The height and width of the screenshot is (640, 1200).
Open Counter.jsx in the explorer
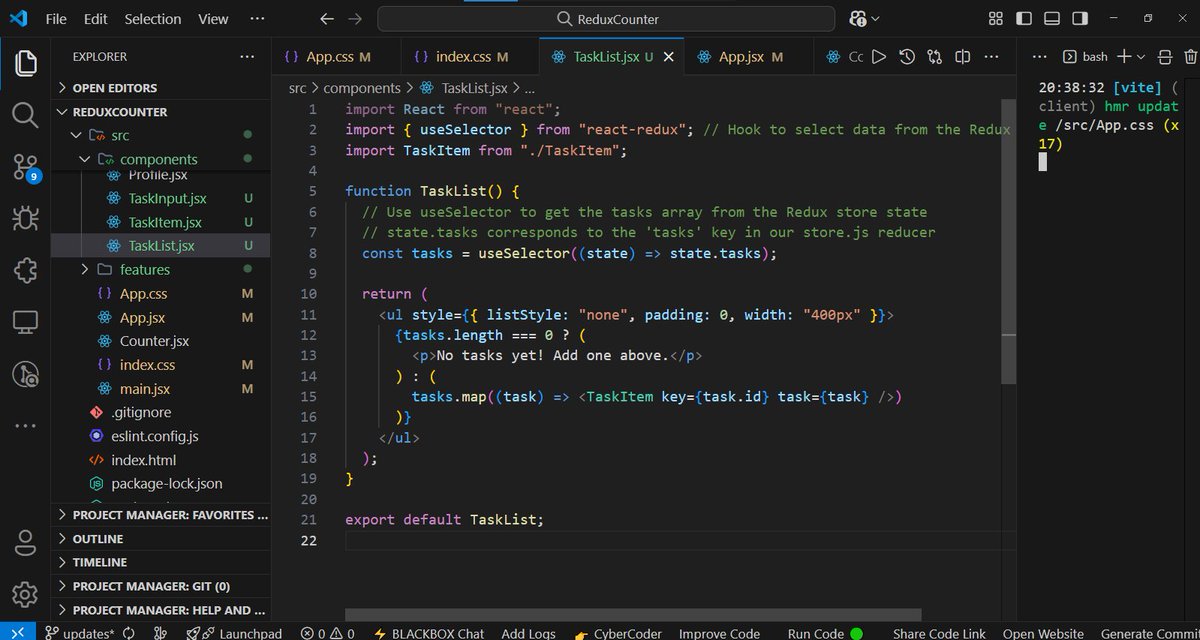[x=160, y=341]
